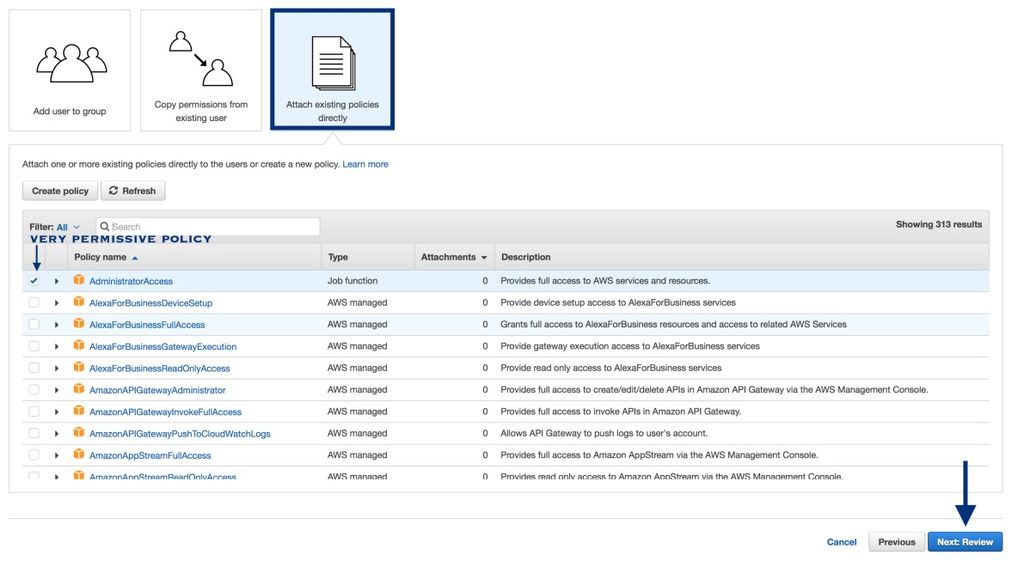Click the AdministratorAccess policy box icon
Screen dimensions: 1024x567
click(79, 280)
